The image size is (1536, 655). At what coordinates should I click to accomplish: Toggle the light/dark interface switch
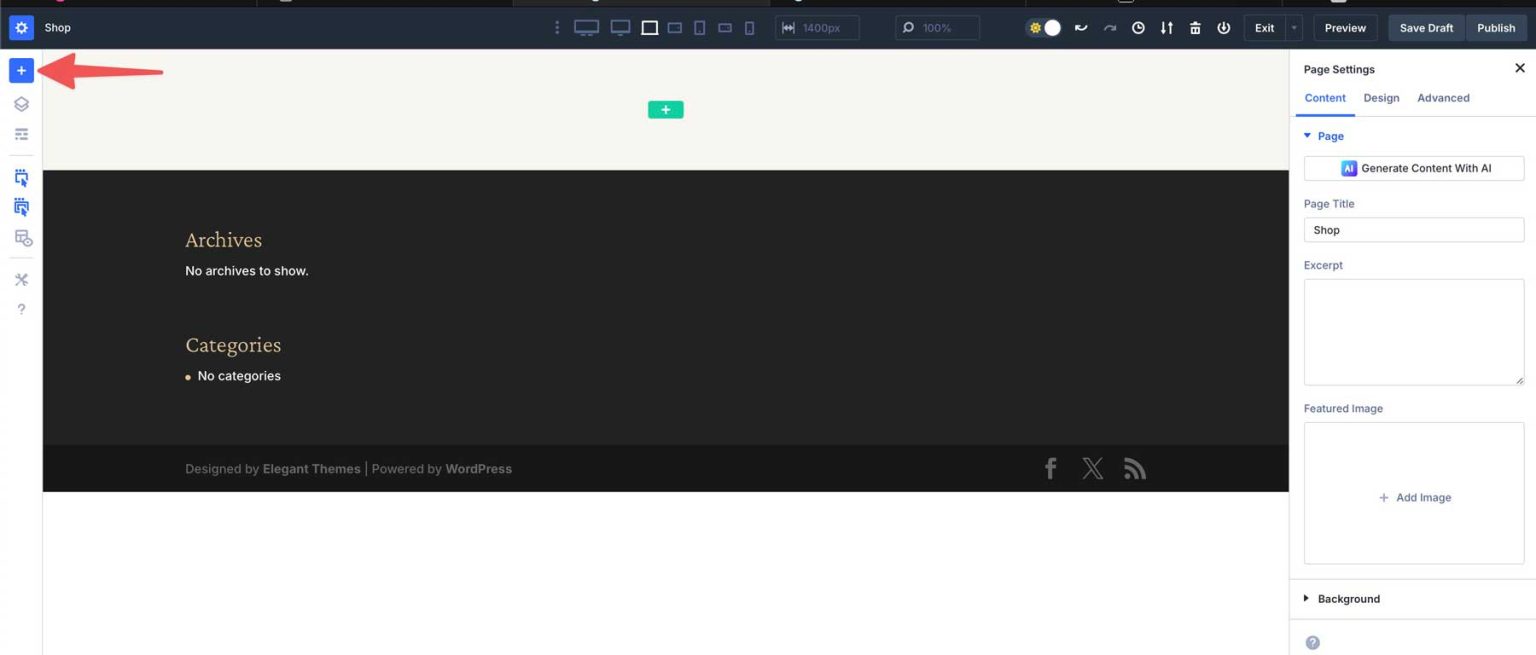coord(1043,27)
